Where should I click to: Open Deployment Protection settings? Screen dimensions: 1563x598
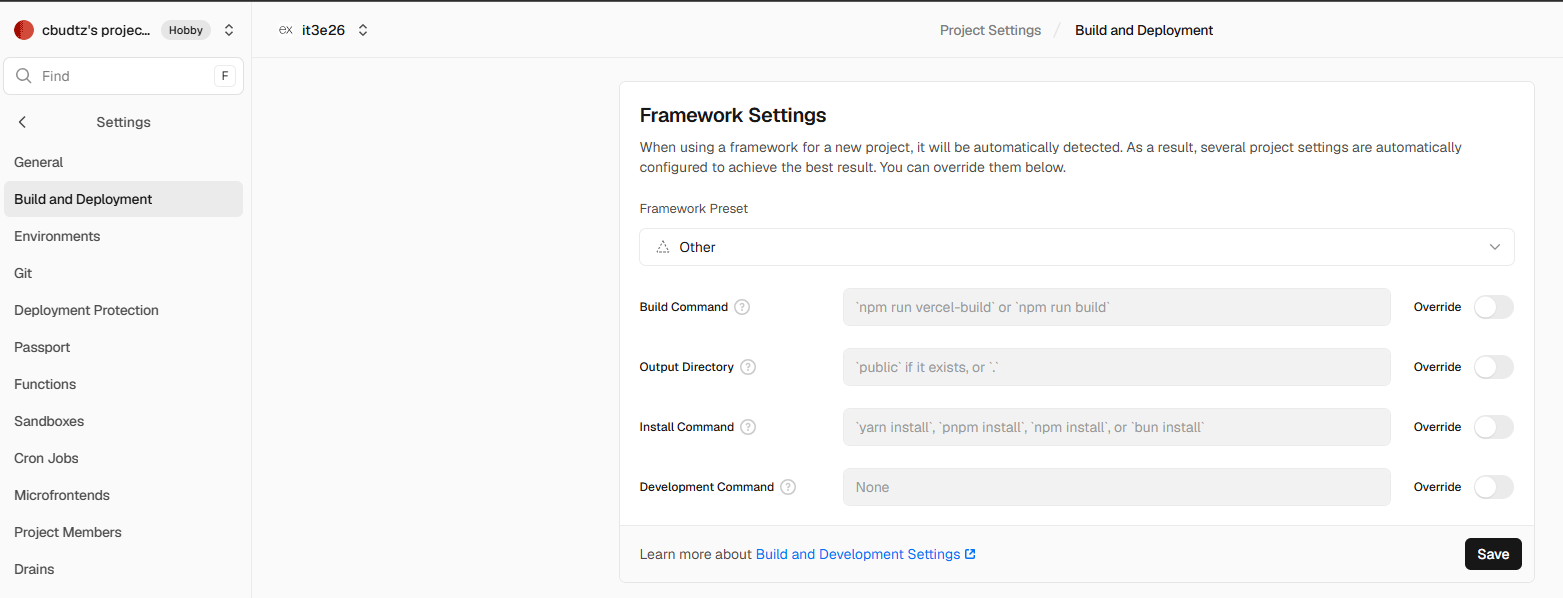coord(124,310)
